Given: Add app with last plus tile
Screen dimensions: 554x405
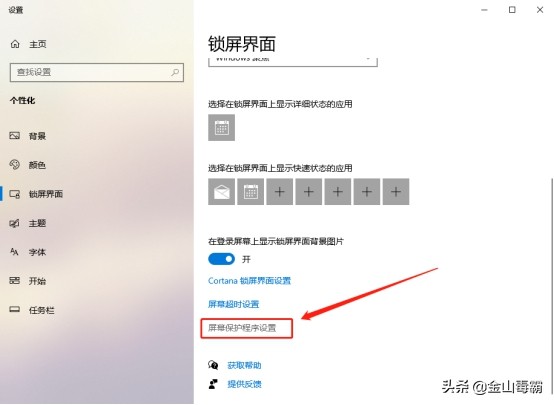Looking at the screenshot, I should tap(396, 192).
